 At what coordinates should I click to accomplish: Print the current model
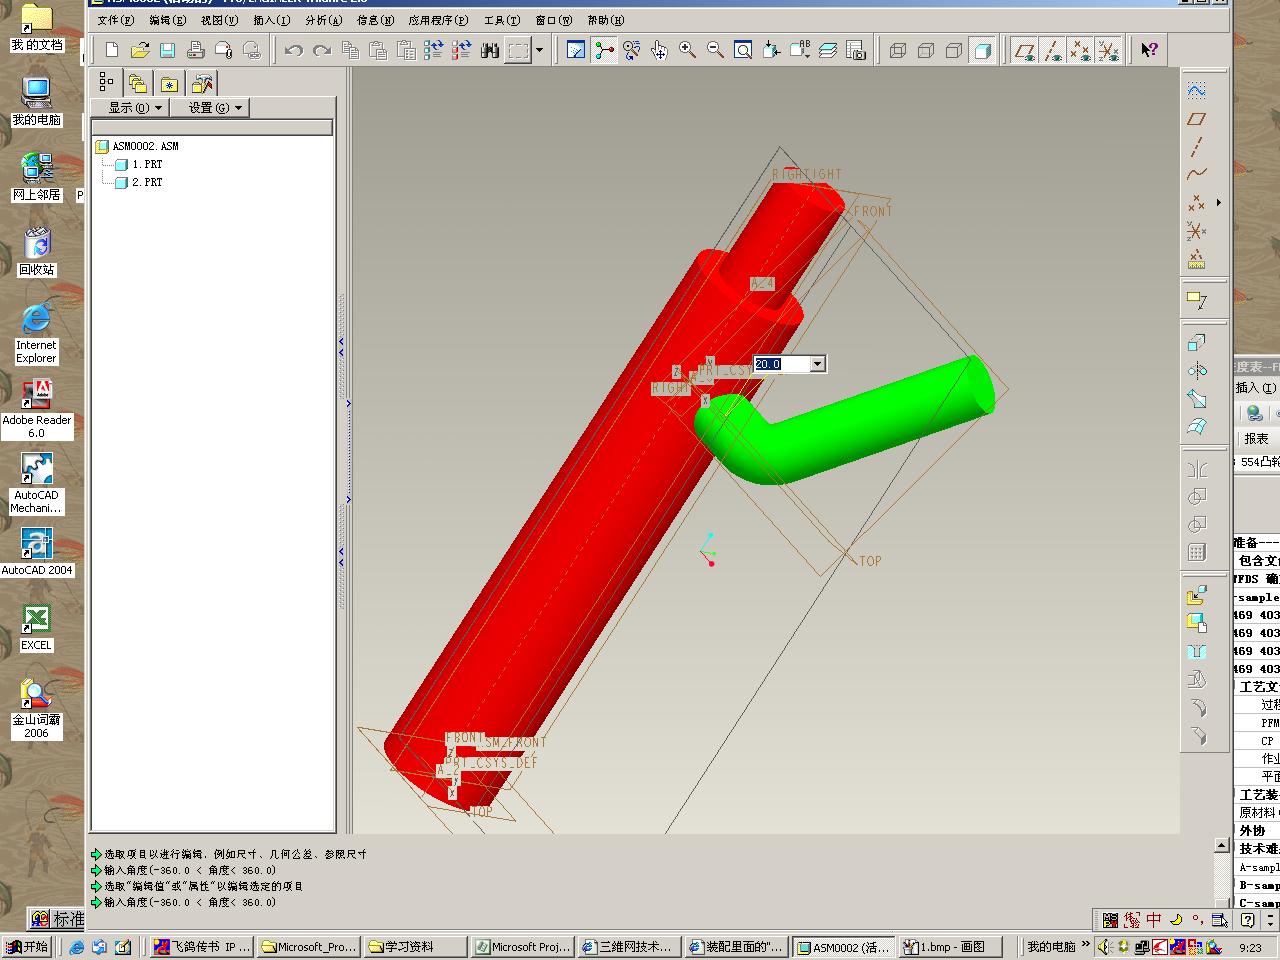pyautogui.click(x=196, y=50)
